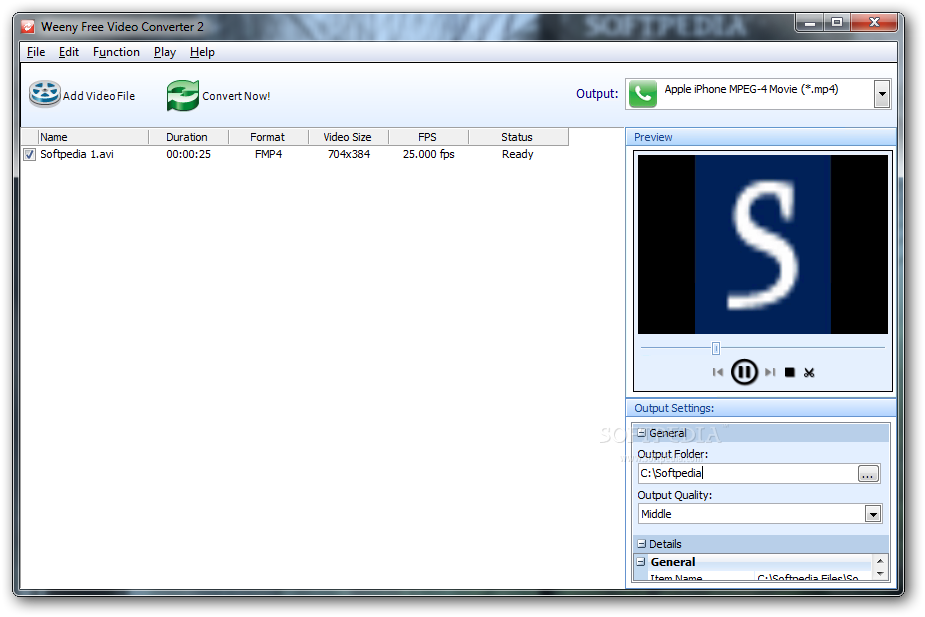Click the 25.000 fps cell
The height and width of the screenshot is (617, 925).
428,154
